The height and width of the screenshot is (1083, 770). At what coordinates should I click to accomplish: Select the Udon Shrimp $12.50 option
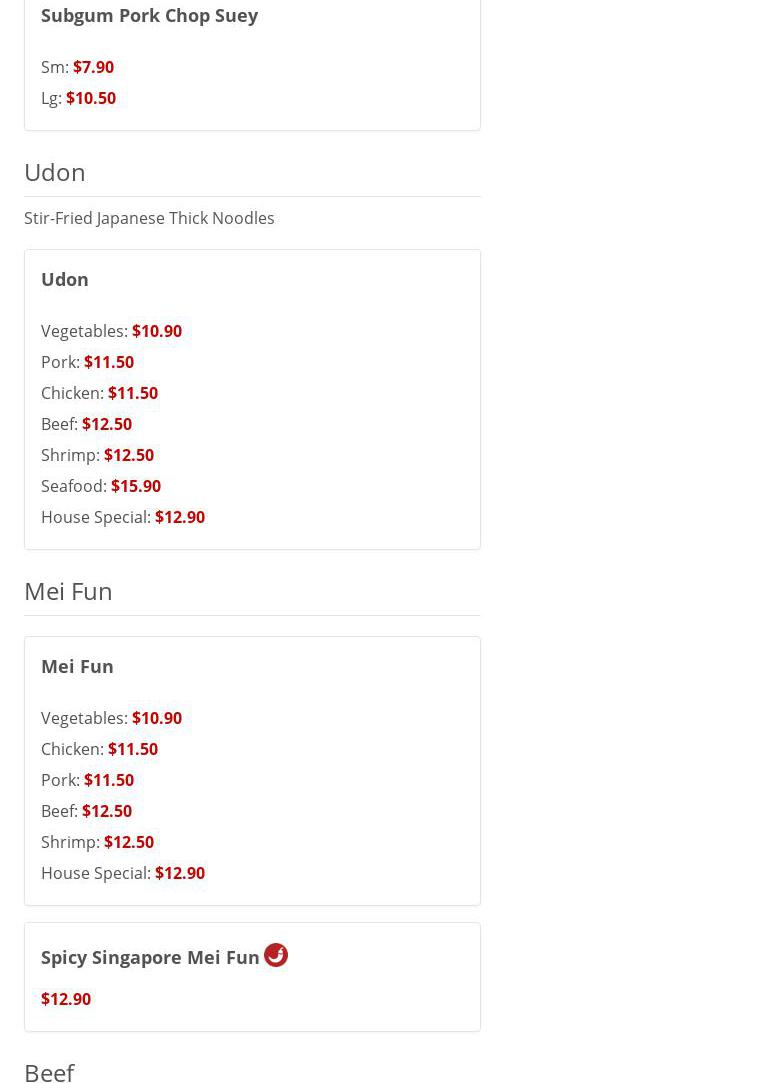(x=128, y=455)
